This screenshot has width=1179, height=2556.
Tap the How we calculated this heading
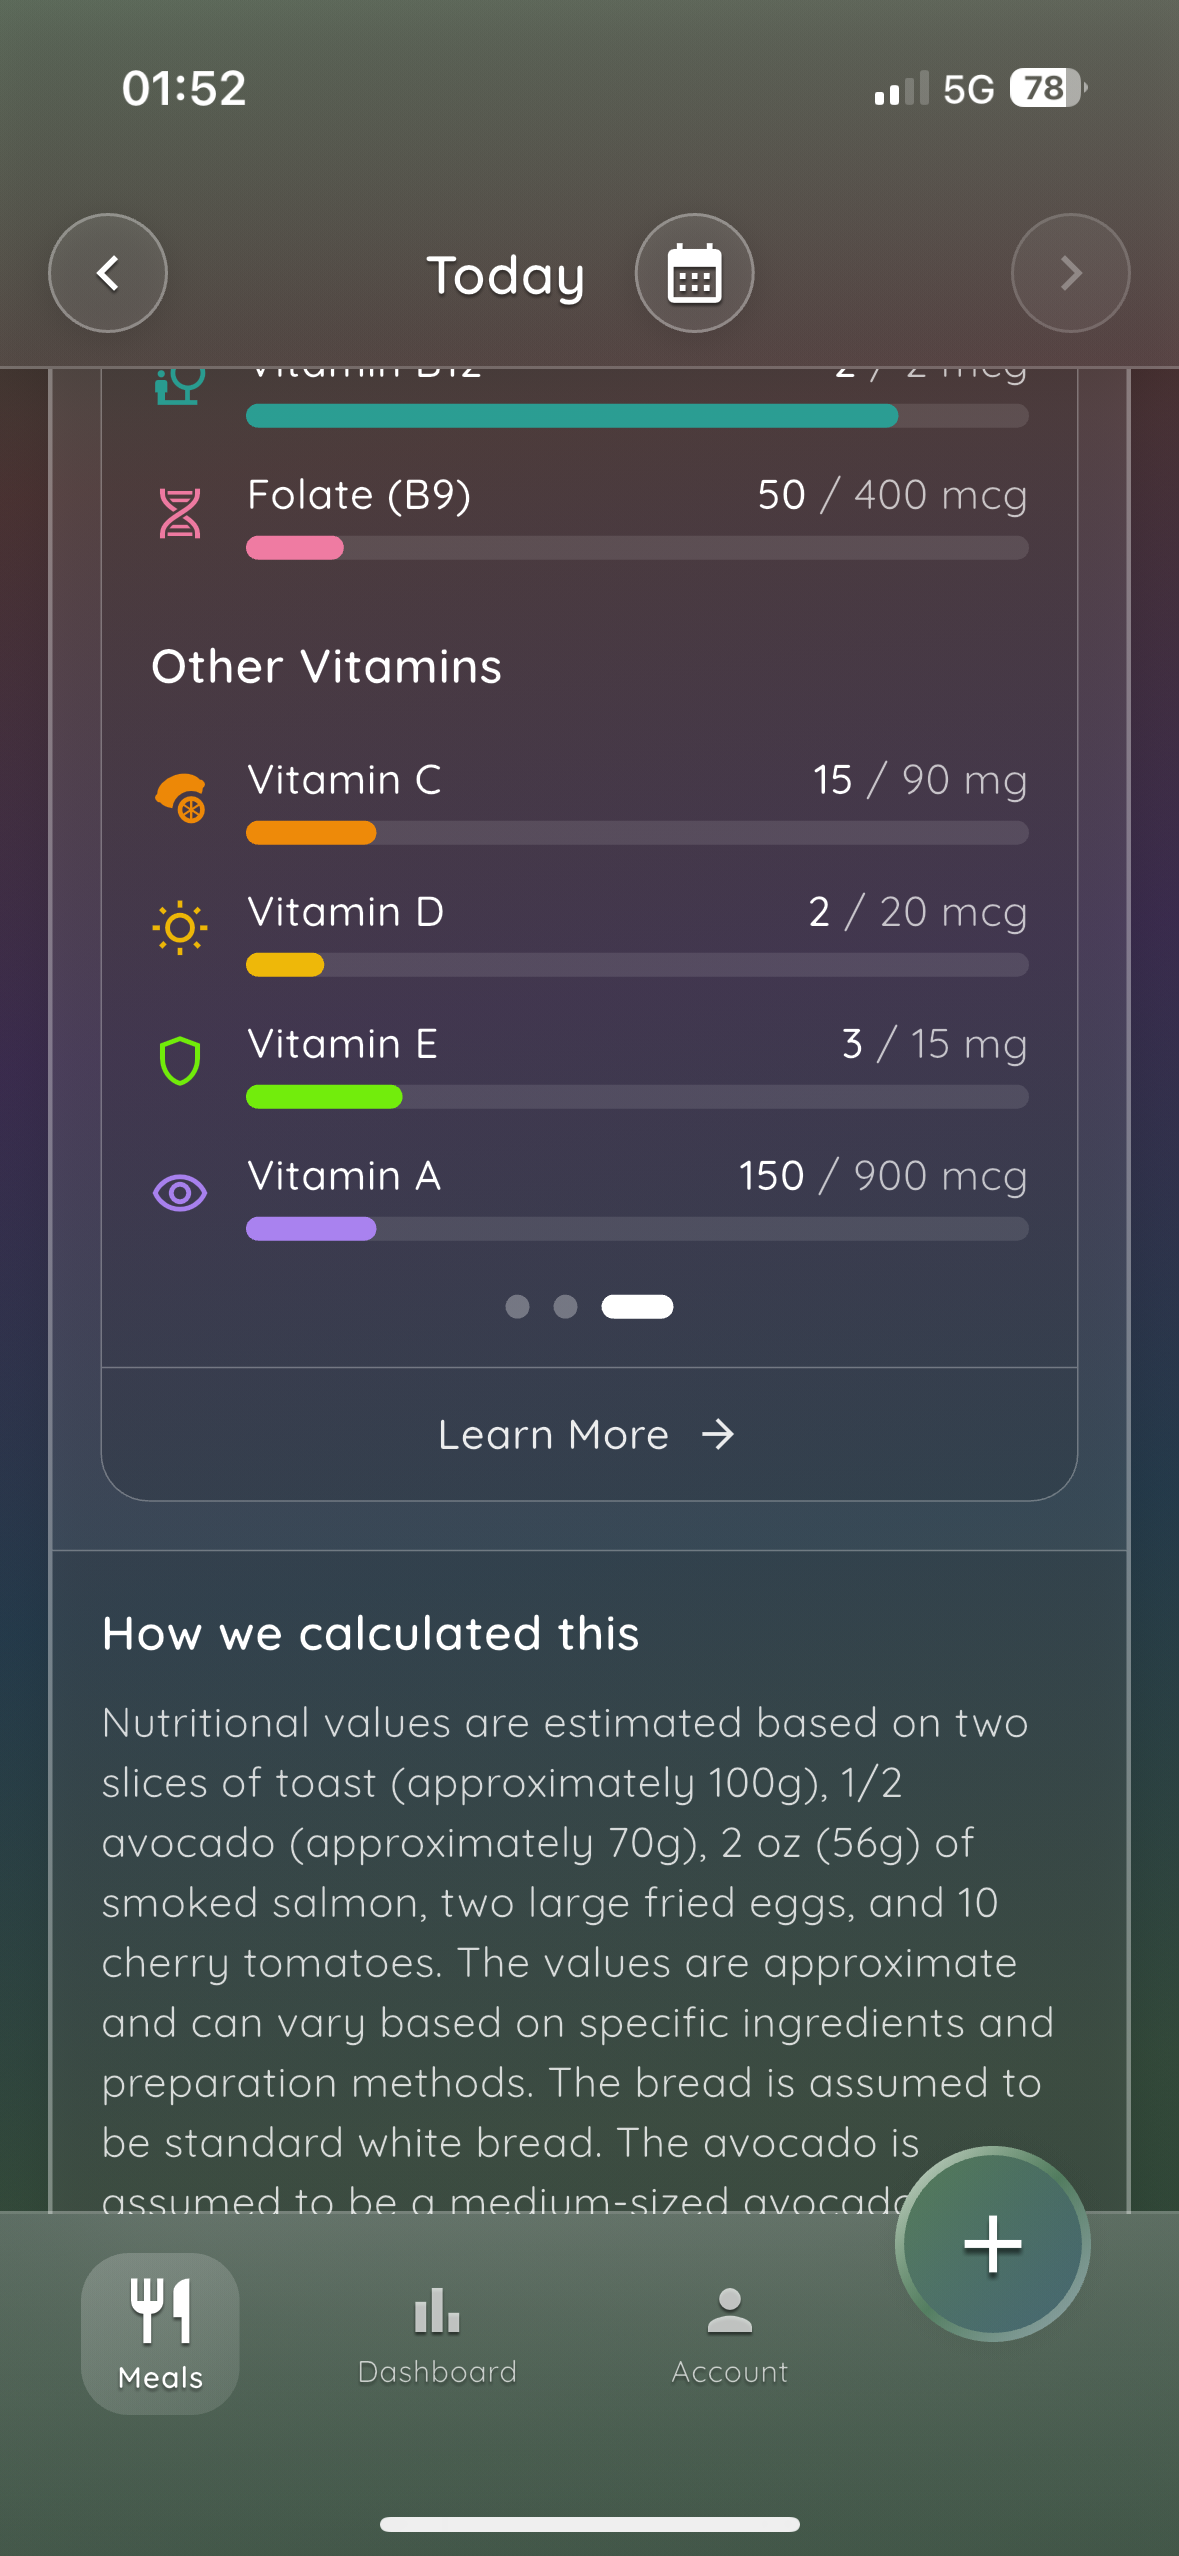click(x=371, y=1633)
